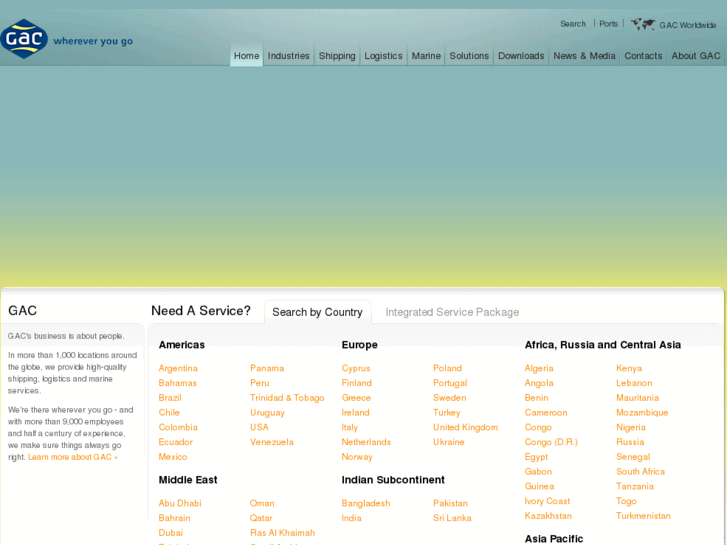727x545 pixels.
Task: Click the wherever you go tagline
Action: [93, 41]
